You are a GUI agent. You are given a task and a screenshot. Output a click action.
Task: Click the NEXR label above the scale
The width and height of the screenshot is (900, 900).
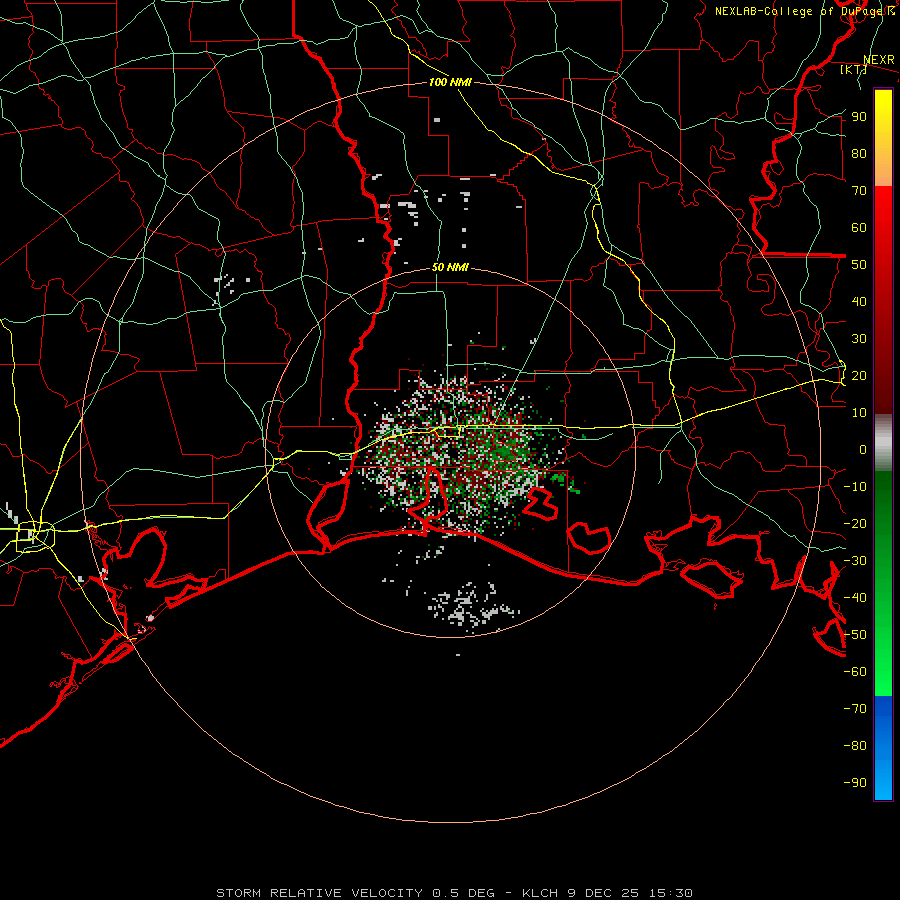[879, 60]
